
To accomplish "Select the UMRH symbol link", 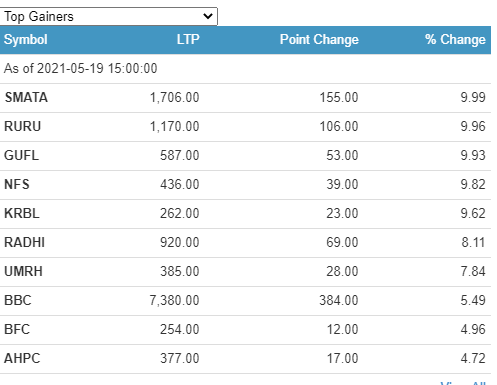I will (23, 271).
